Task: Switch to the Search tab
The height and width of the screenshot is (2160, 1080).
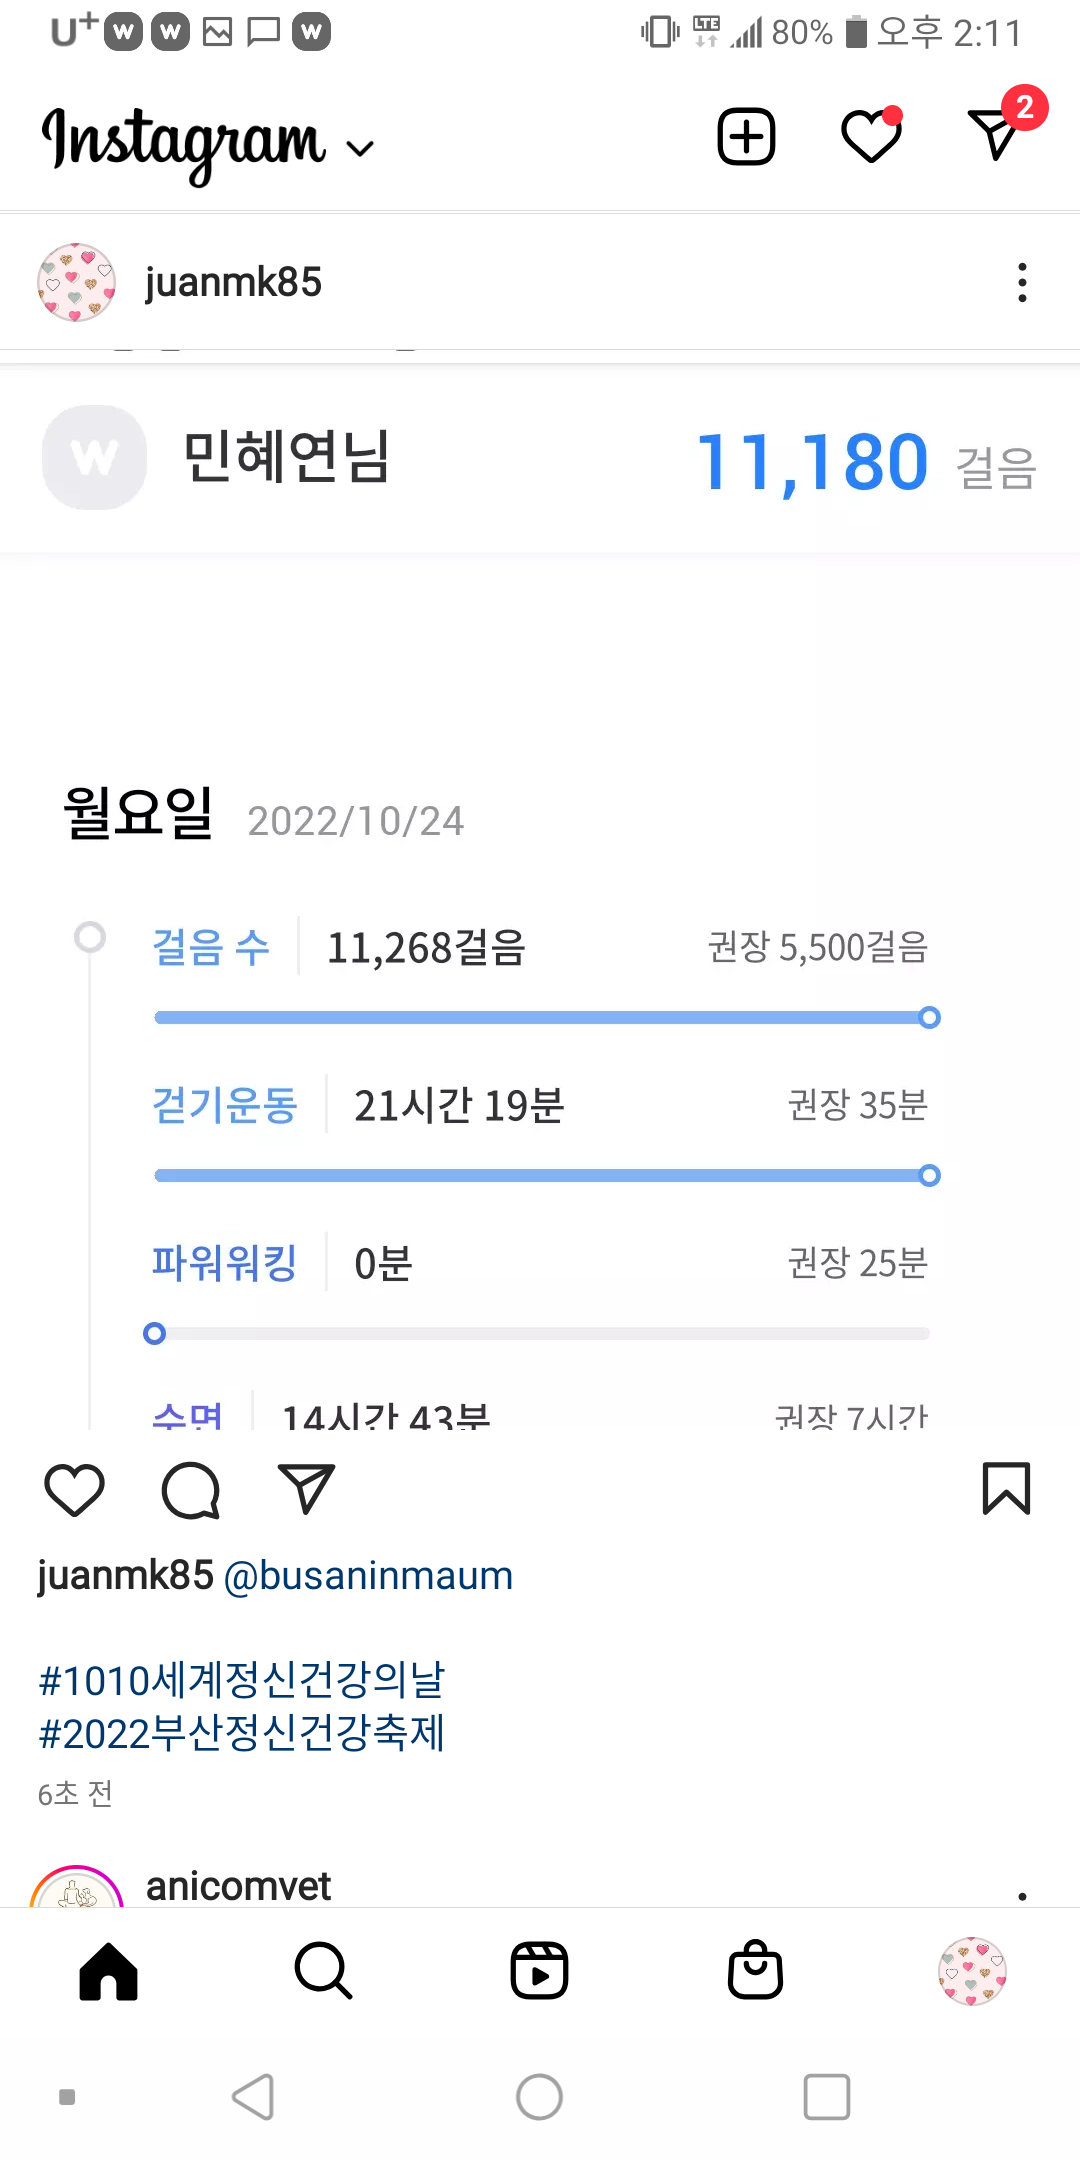Action: click(x=323, y=1972)
